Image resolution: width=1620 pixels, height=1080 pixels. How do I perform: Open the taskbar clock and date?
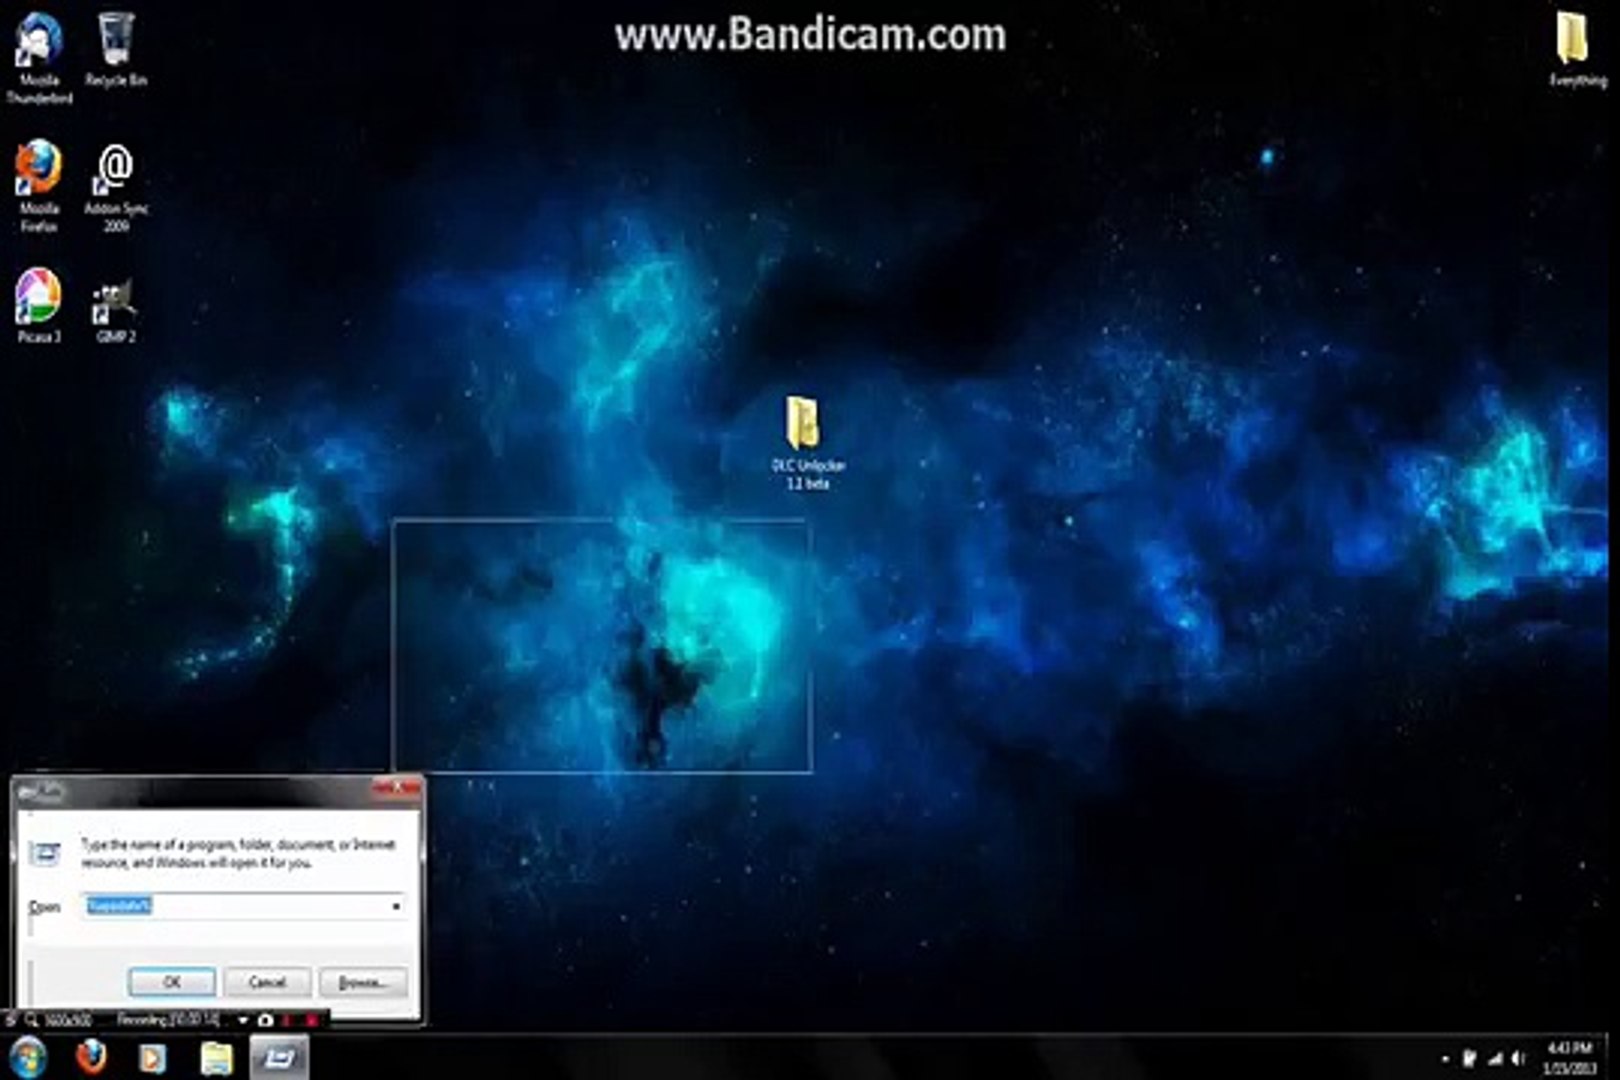[1569, 1057]
